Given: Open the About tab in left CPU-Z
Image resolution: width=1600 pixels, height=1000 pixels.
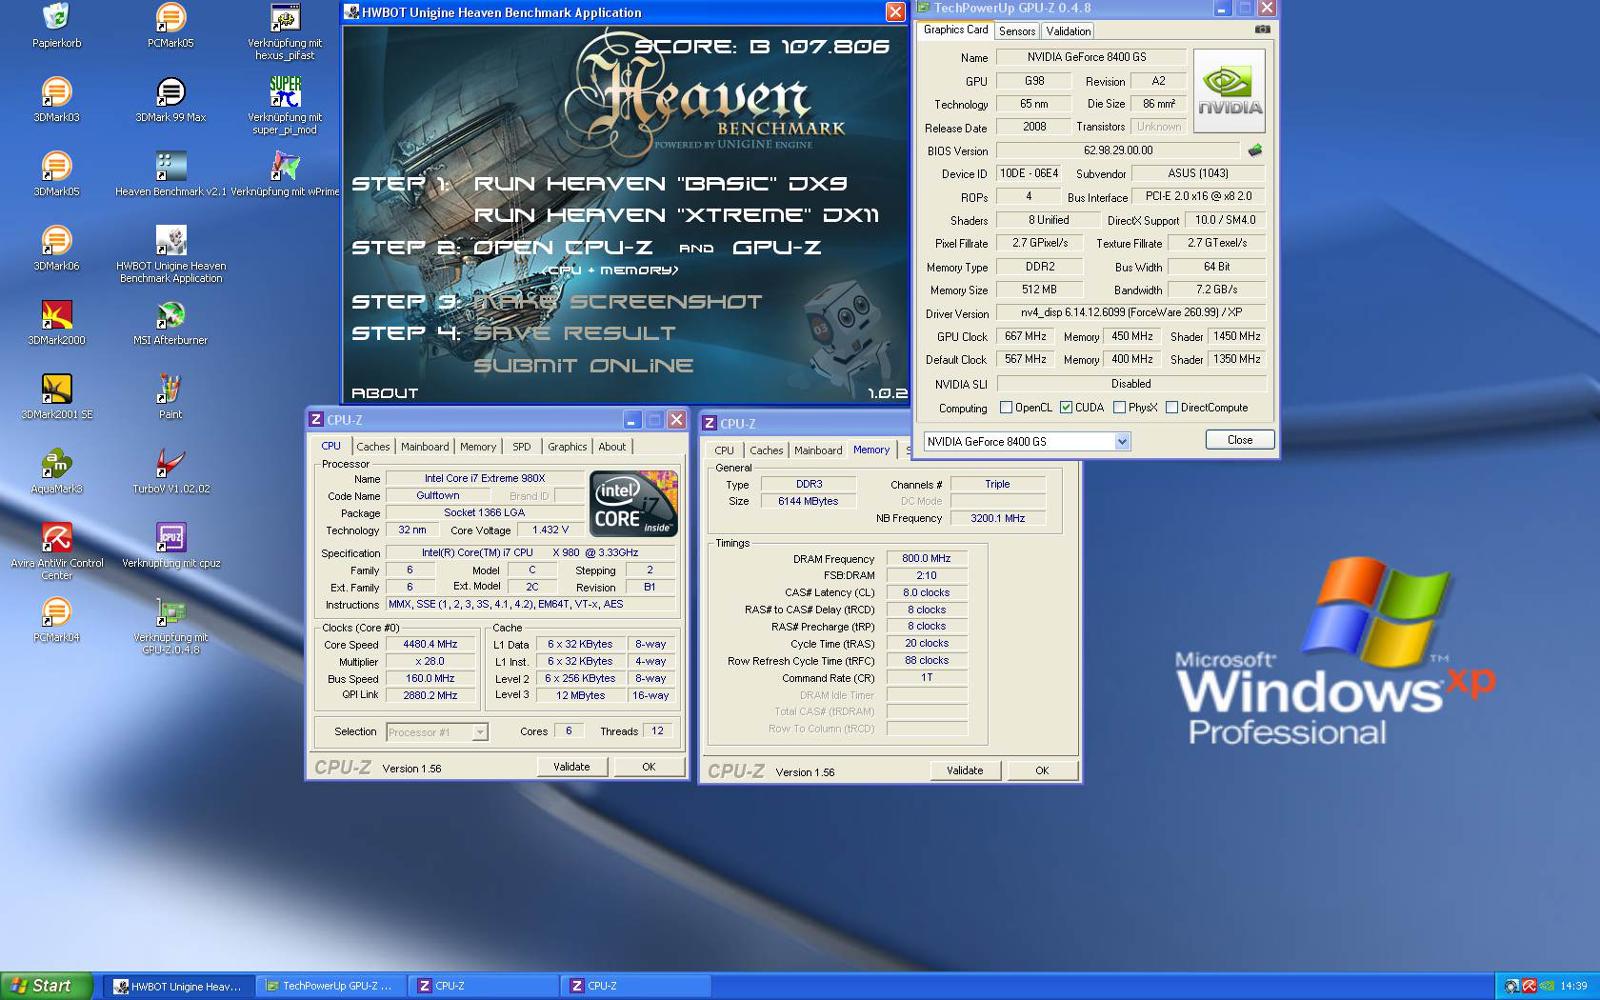Looking at the screenshot, I should coord(612,447).
